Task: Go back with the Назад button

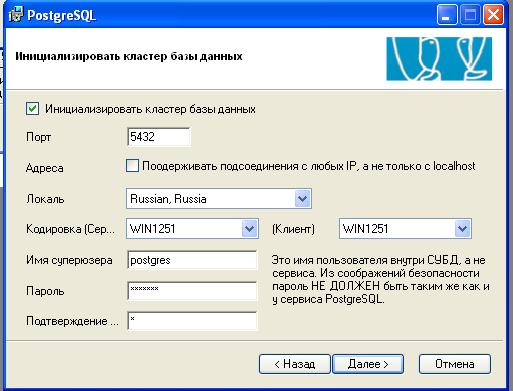Action: point(295,364)
